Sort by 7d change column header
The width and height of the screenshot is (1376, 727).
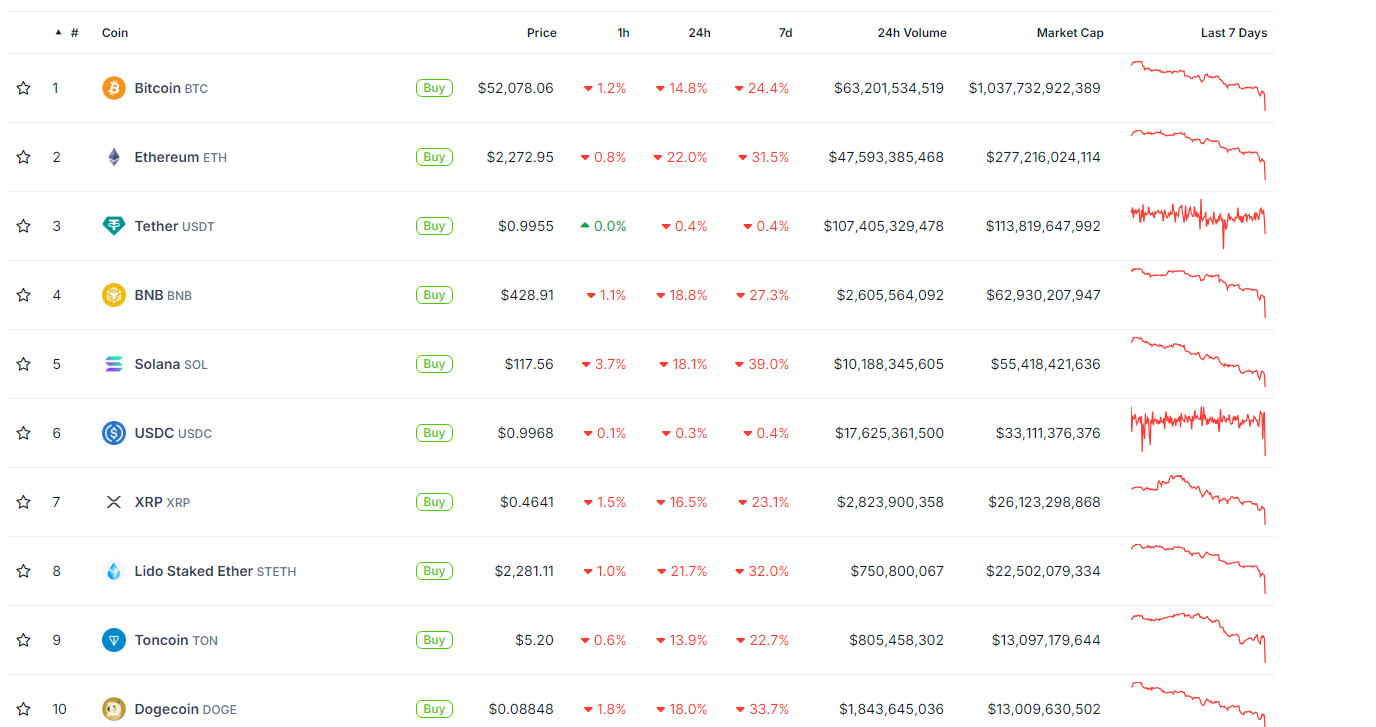(x=785, y=33)
